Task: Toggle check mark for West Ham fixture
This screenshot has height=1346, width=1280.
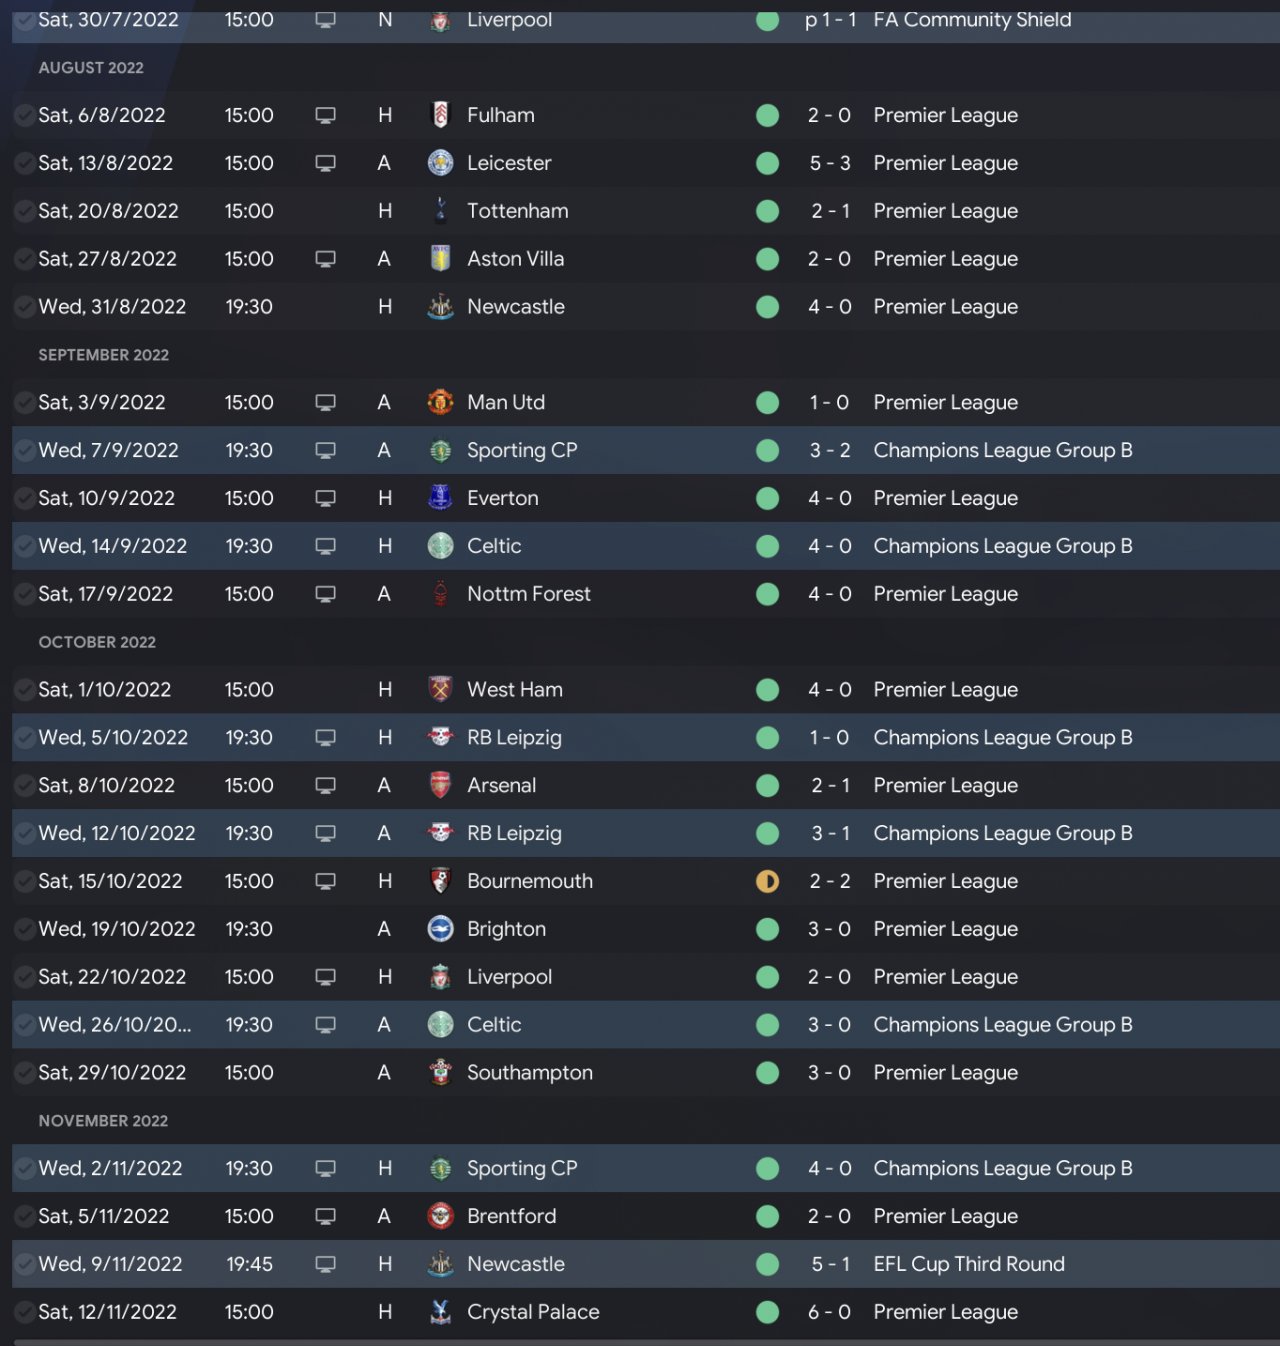Action: pyautogui.click(x=24, y=690)
